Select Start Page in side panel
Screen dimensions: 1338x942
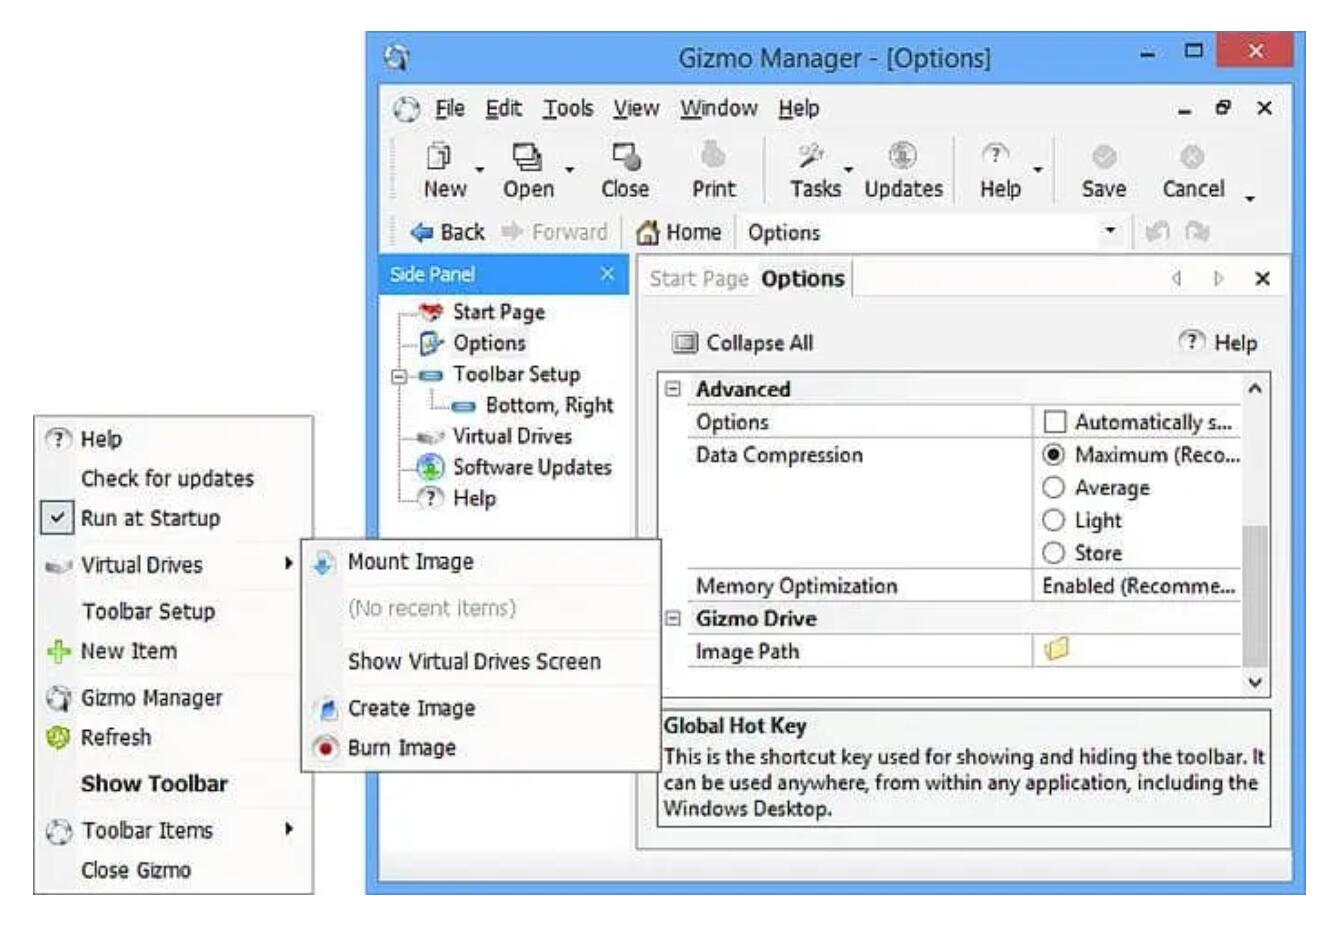(499, 312)
